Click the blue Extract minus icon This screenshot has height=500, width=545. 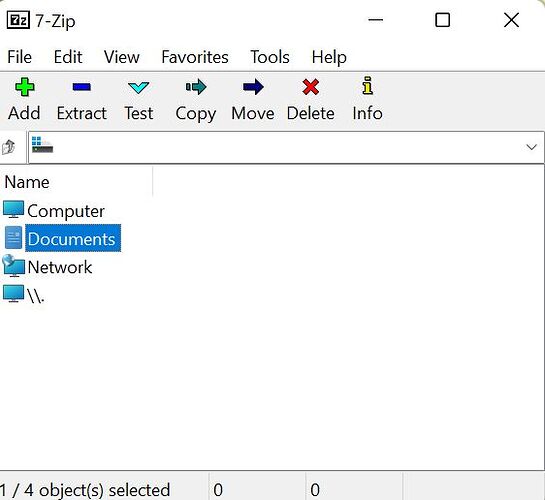(82, 87)
